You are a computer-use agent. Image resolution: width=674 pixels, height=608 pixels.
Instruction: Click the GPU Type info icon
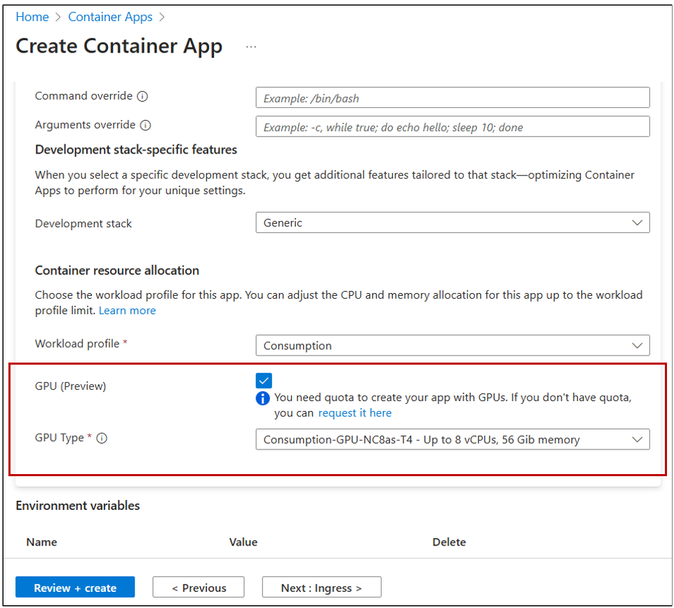click(102, 438)
